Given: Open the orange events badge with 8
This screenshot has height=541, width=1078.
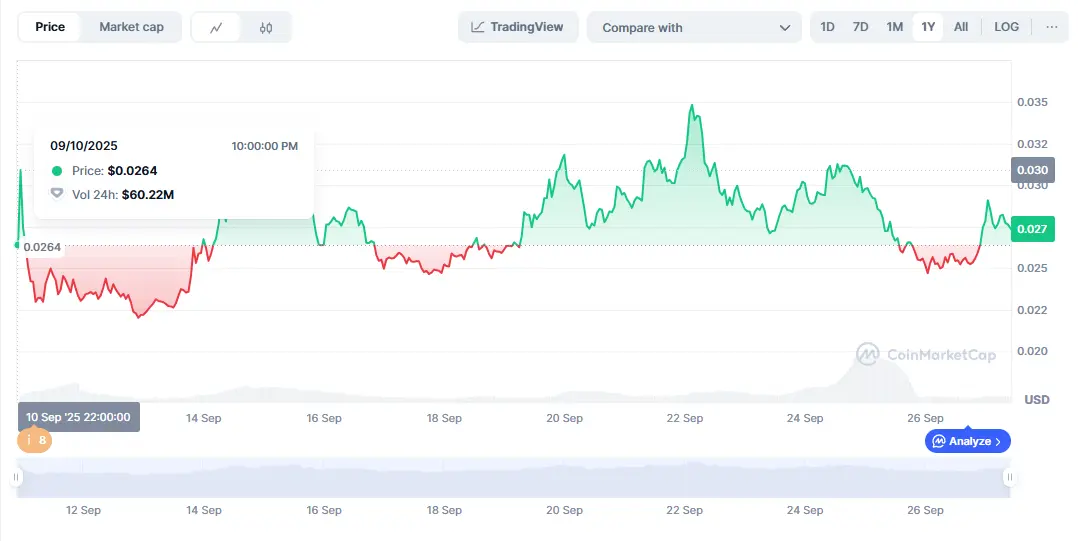Looking at the screenshot, I should pos(34,440).
